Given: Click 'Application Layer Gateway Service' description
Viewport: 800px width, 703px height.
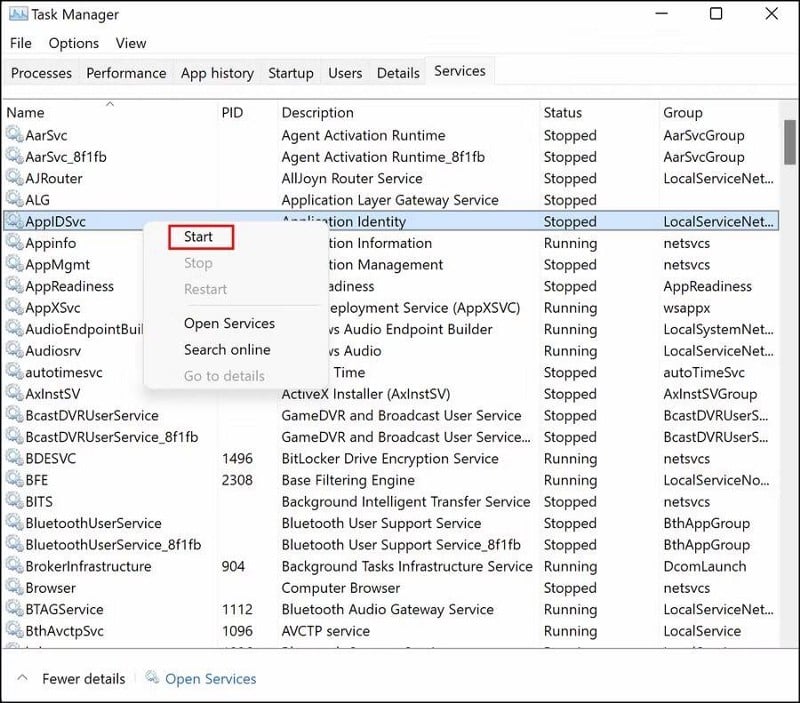Looking at the screenshot, I should coord(390,200).
